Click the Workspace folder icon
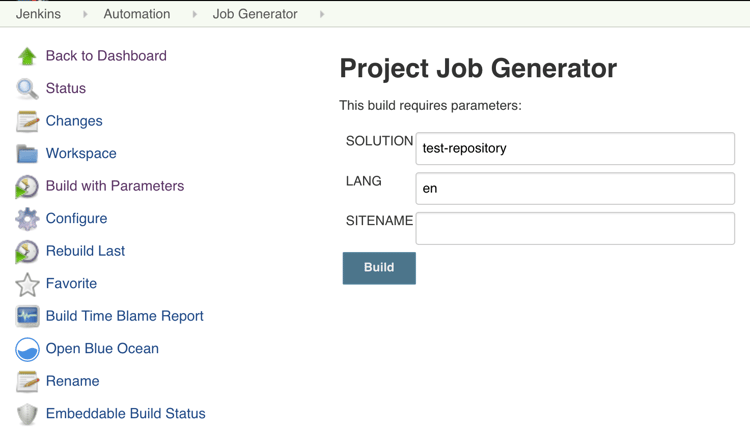750x435 pixels. tap(27, 154)
